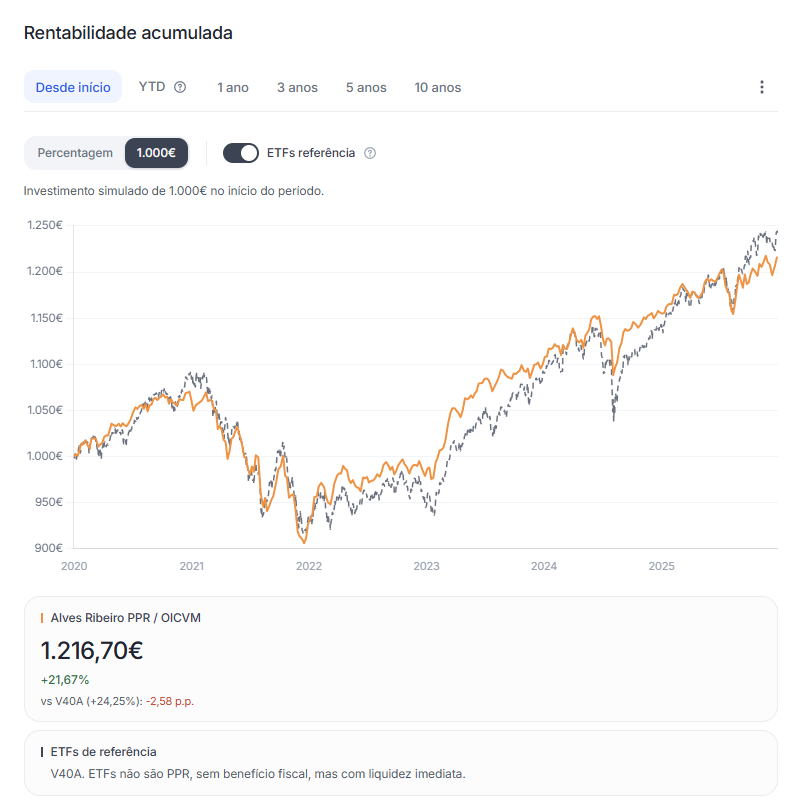The image size is (806, 806).
Task: Click the Alves Ribeiro PPR / OICVM label
Action: [125, 618]
